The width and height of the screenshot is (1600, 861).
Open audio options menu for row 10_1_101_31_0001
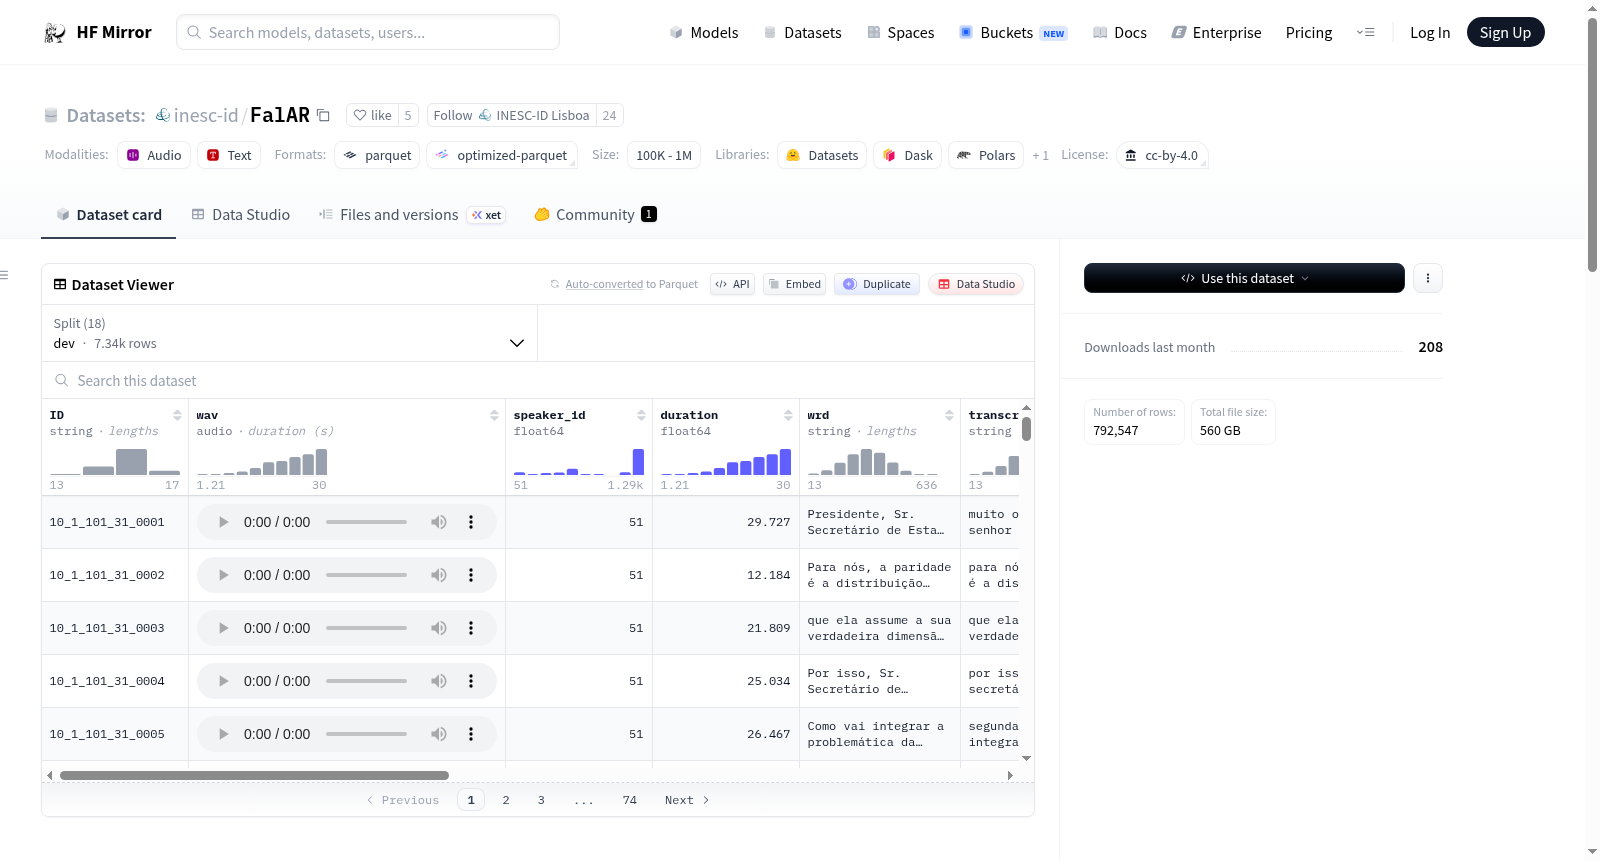click(471, 522)
